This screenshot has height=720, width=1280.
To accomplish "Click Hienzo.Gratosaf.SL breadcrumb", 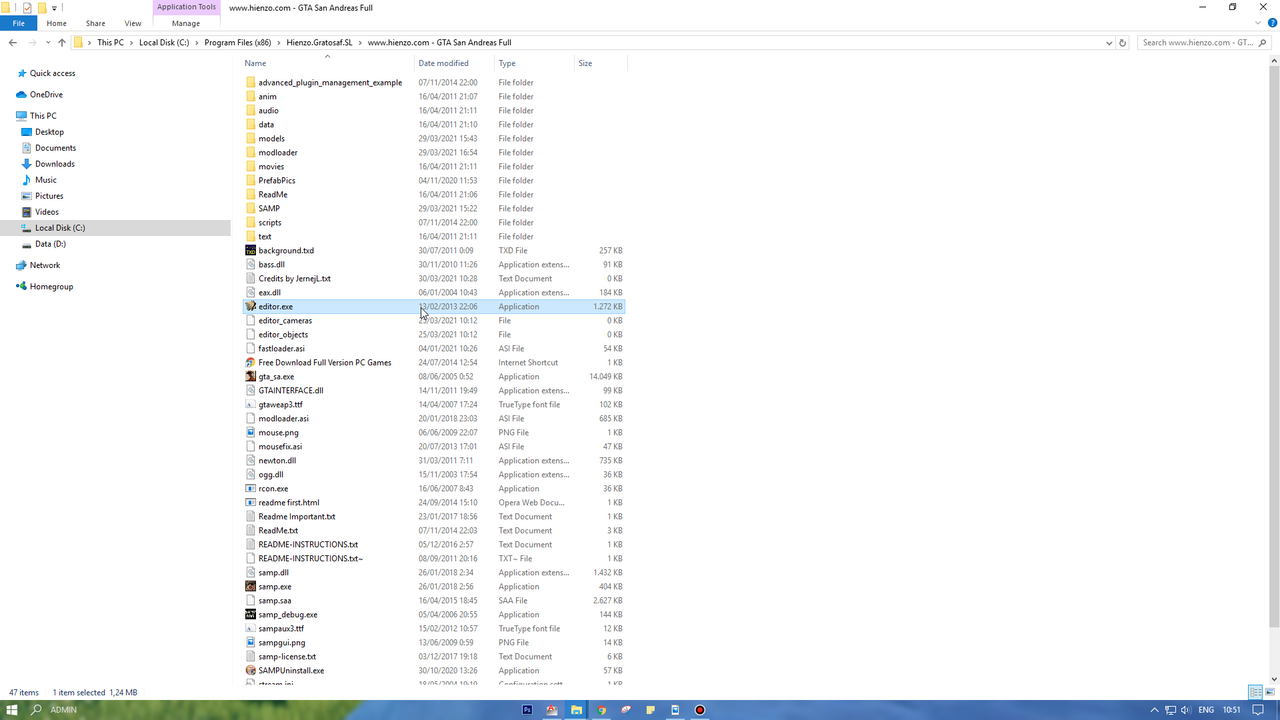I will pos(319,43).
